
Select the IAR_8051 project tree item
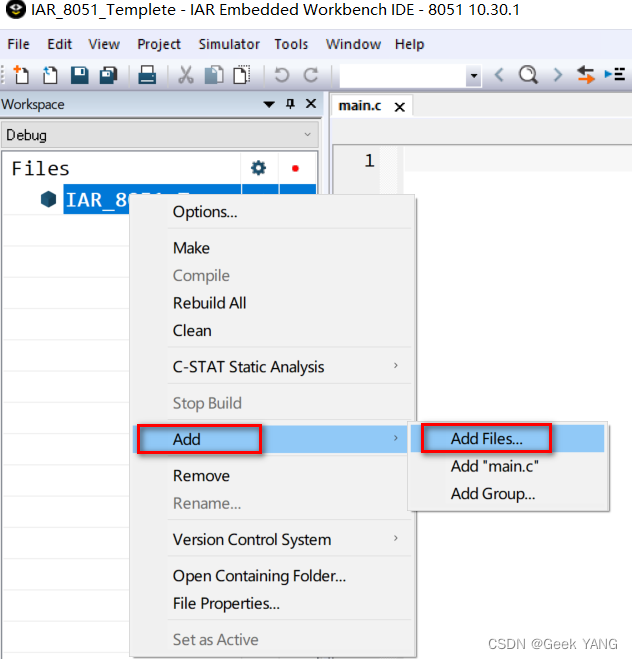96,199
